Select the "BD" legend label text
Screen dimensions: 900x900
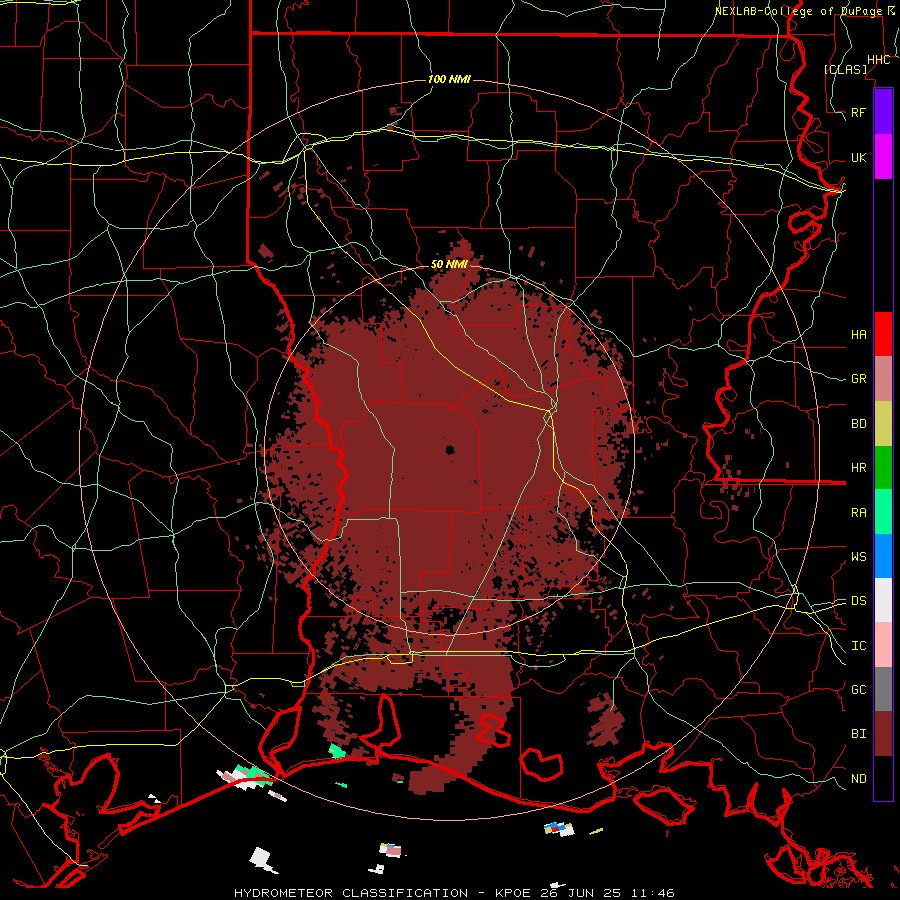858,424
